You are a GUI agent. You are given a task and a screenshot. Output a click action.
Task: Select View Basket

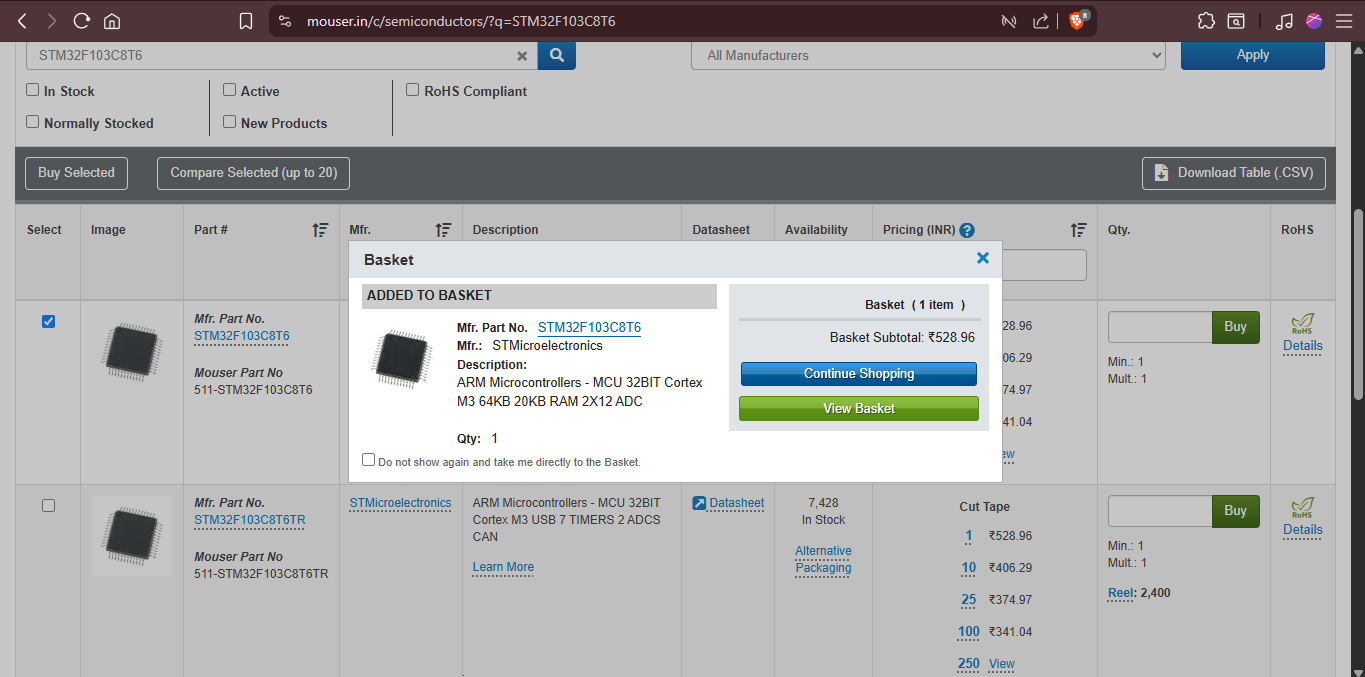point(858,408)
